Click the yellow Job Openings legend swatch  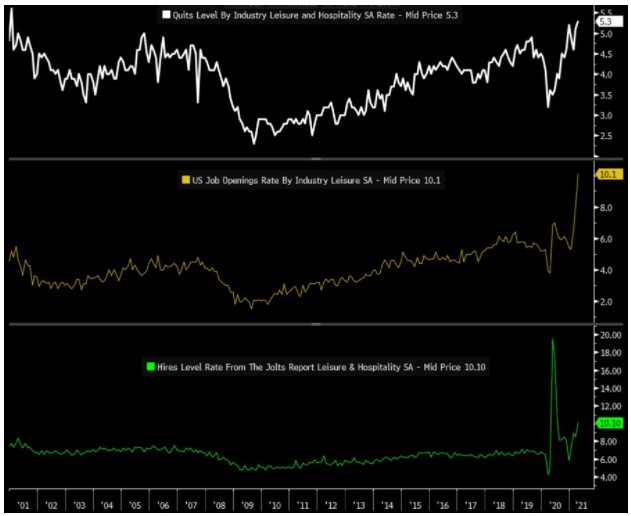[186, 180]
